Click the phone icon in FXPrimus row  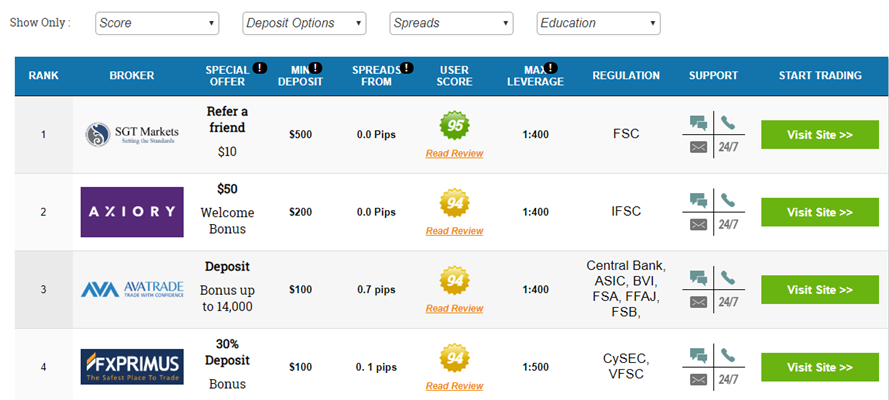(x=728, y=355)
